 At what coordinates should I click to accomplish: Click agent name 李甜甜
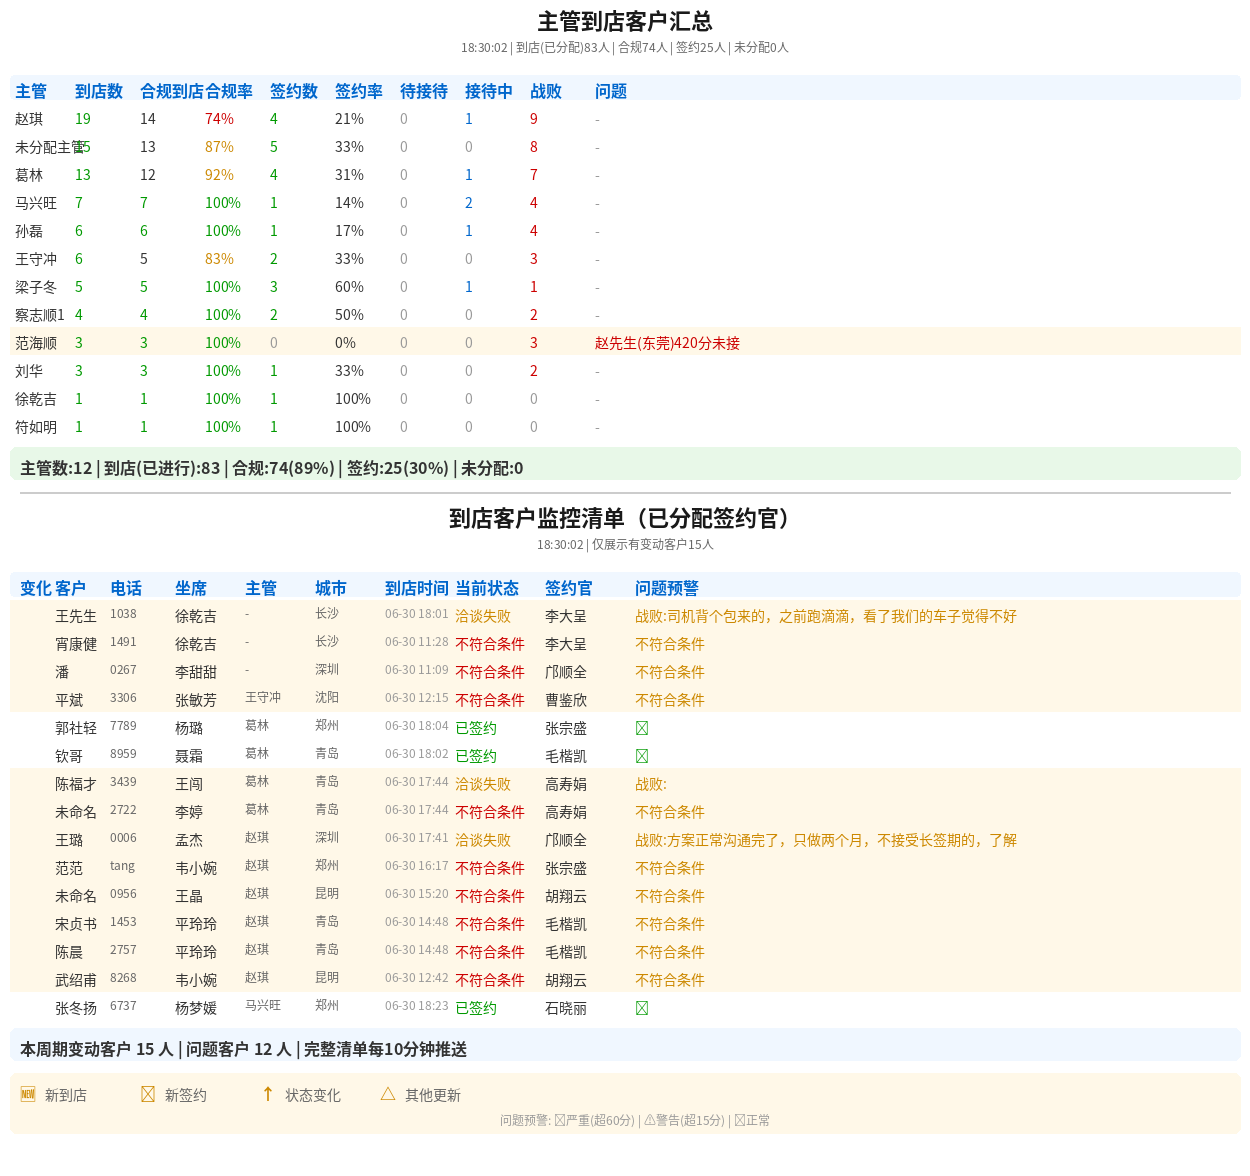[196, 672]
